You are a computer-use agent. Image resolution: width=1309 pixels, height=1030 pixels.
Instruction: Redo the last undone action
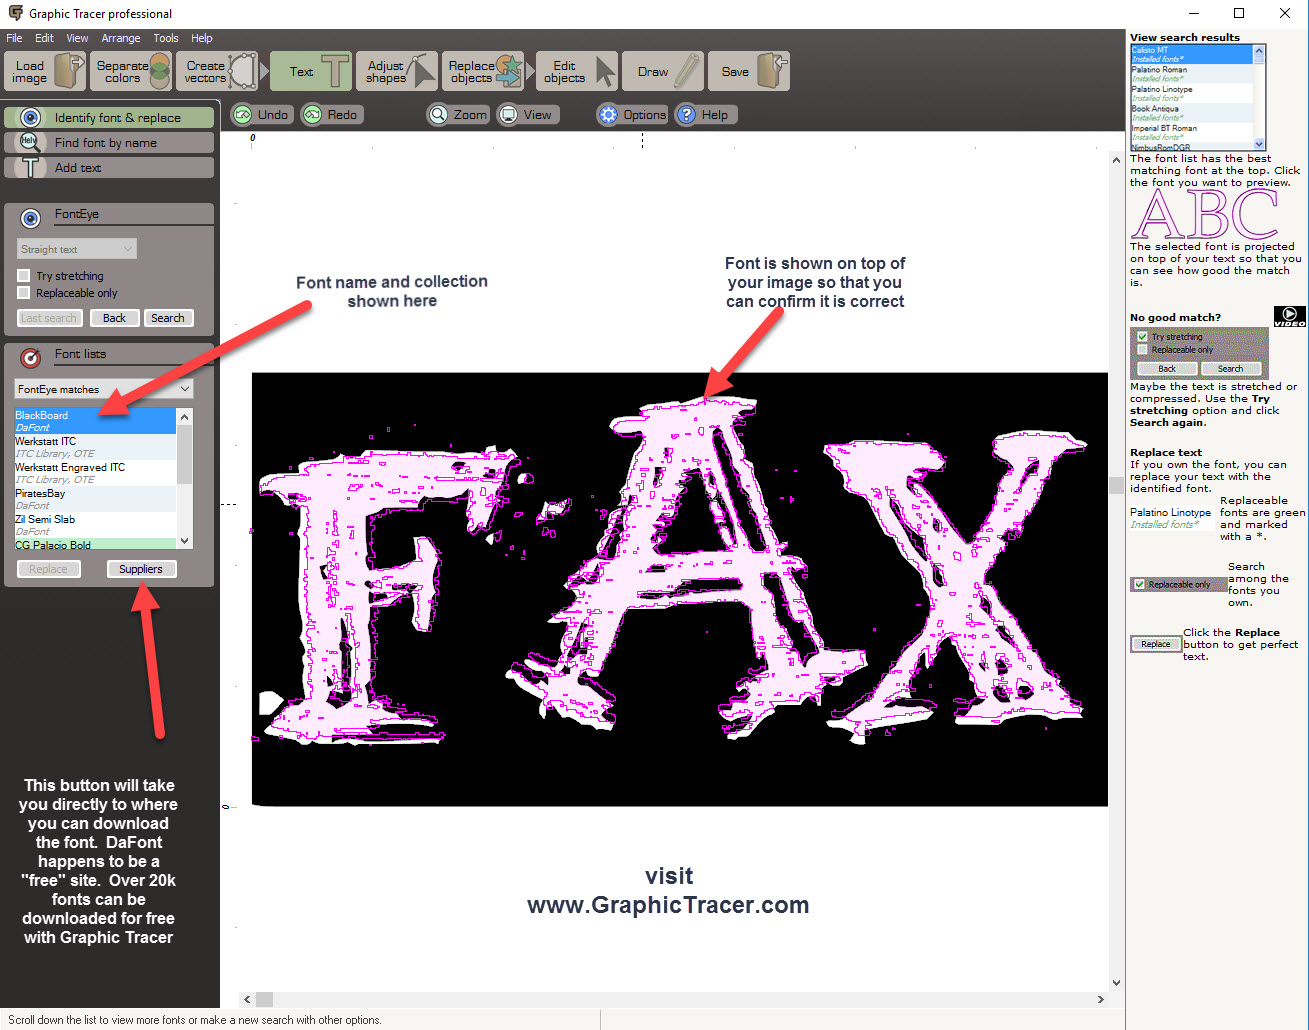[x=330, y=115]
